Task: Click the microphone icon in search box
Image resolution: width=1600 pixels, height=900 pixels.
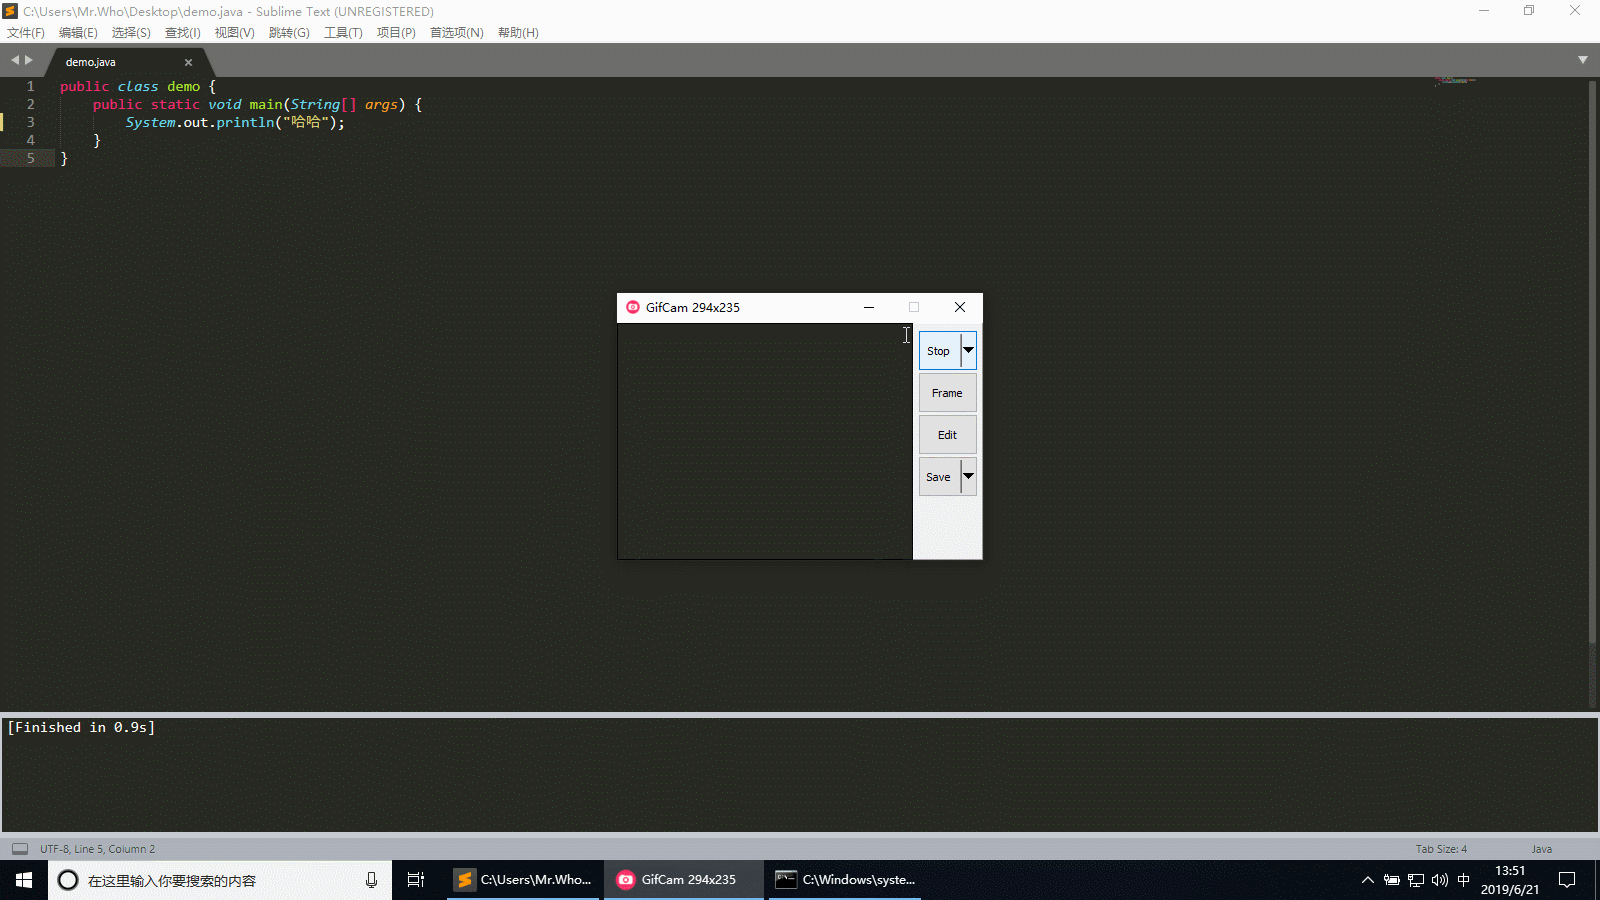Action: click(x=371, y=880)
